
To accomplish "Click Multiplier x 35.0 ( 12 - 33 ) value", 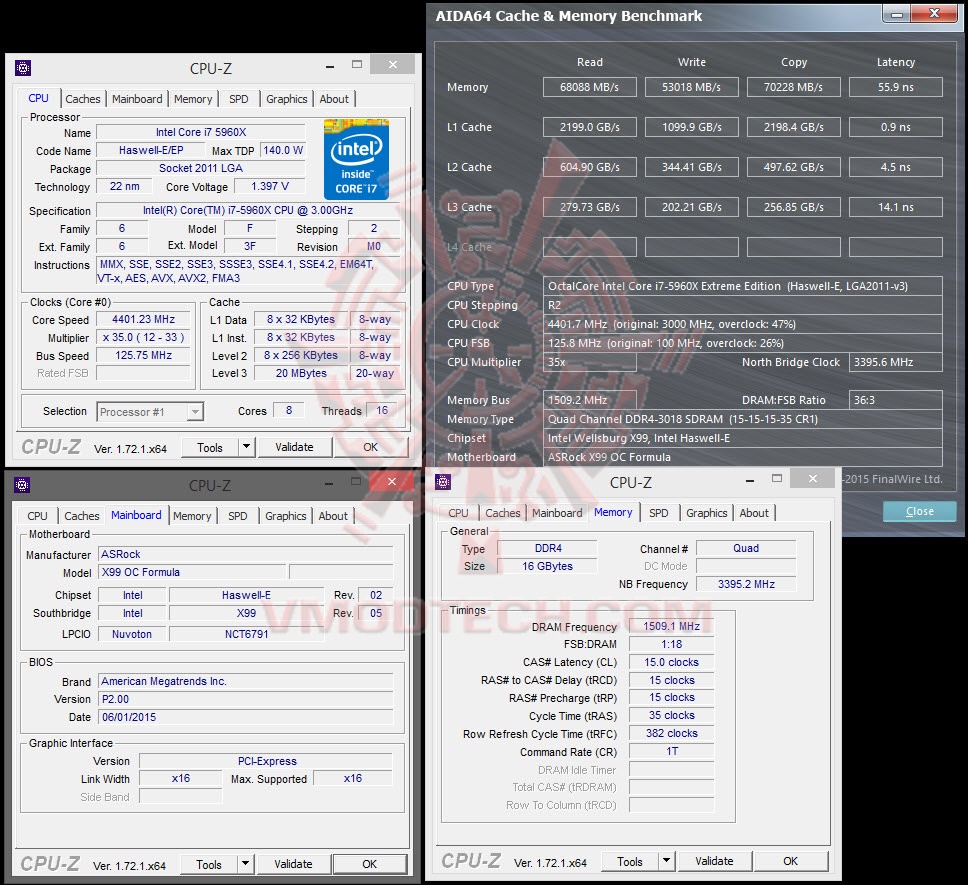I will [x=143, y=338].
